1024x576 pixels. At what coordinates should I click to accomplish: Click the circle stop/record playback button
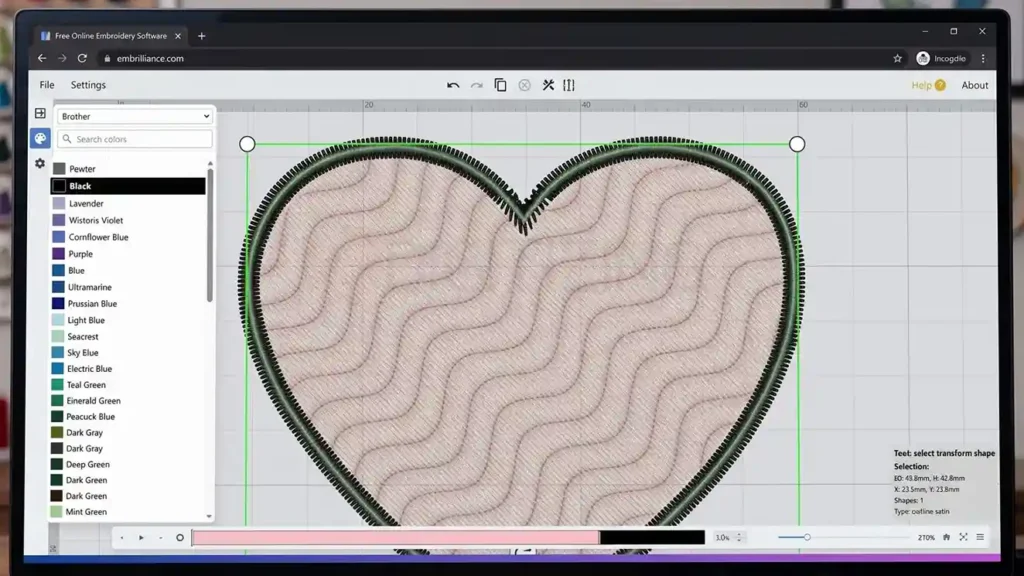point(180,537)
